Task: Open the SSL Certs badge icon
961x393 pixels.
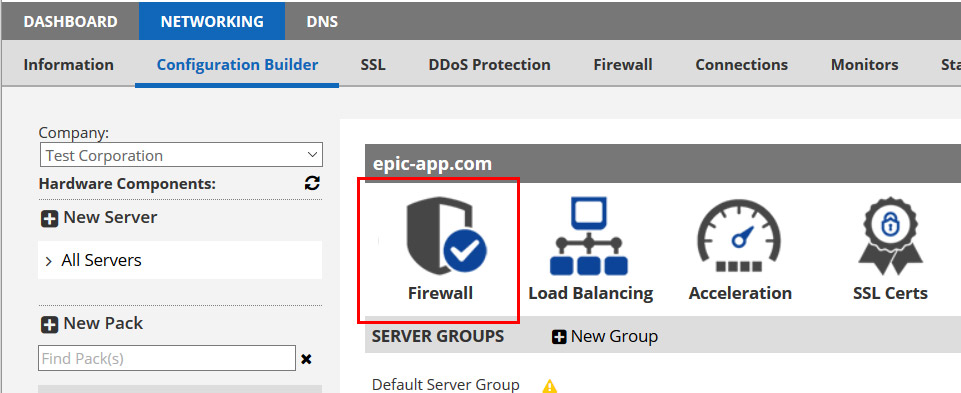Action: click(x=890, y=235)
